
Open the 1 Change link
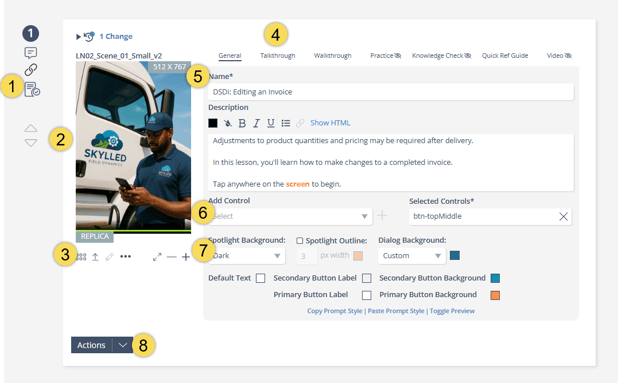pyautogui.click(x=116, y=36)
